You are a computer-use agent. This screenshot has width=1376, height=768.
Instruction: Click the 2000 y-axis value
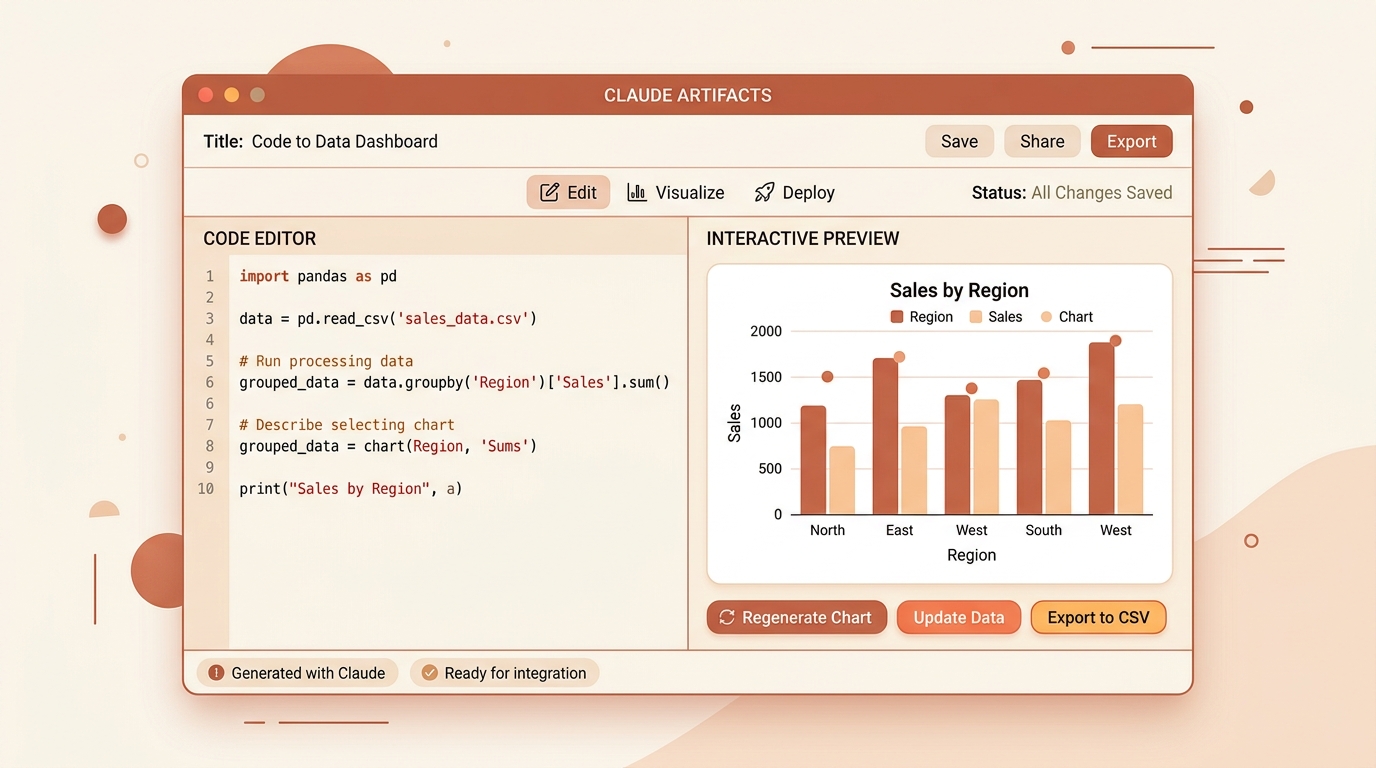pyautogui.click(x=766, y=331)
